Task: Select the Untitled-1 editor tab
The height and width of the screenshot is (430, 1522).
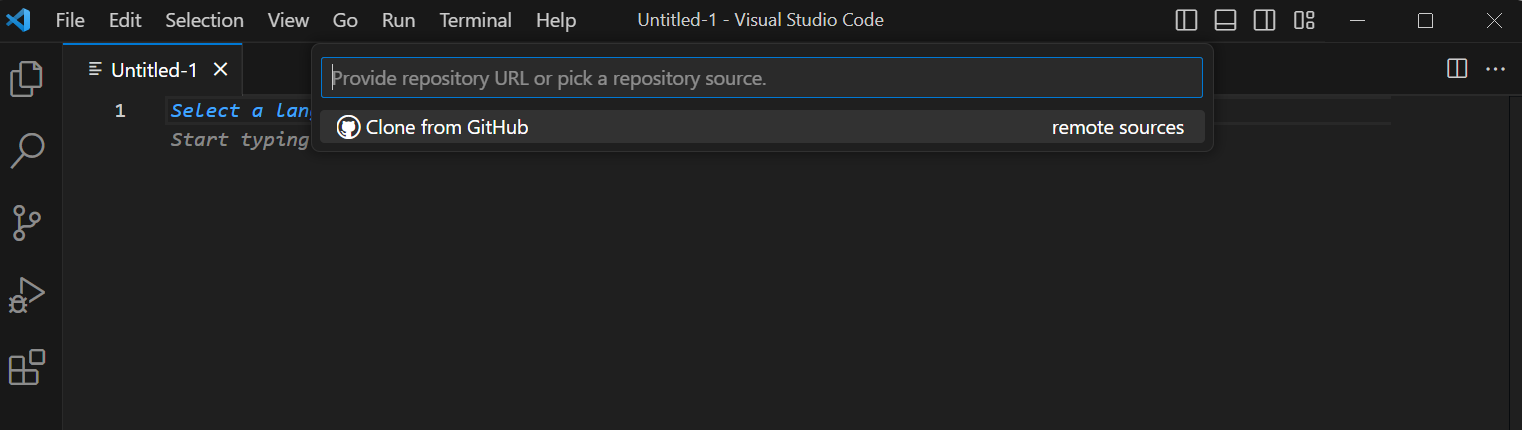Action: click(x=153, y=69)
